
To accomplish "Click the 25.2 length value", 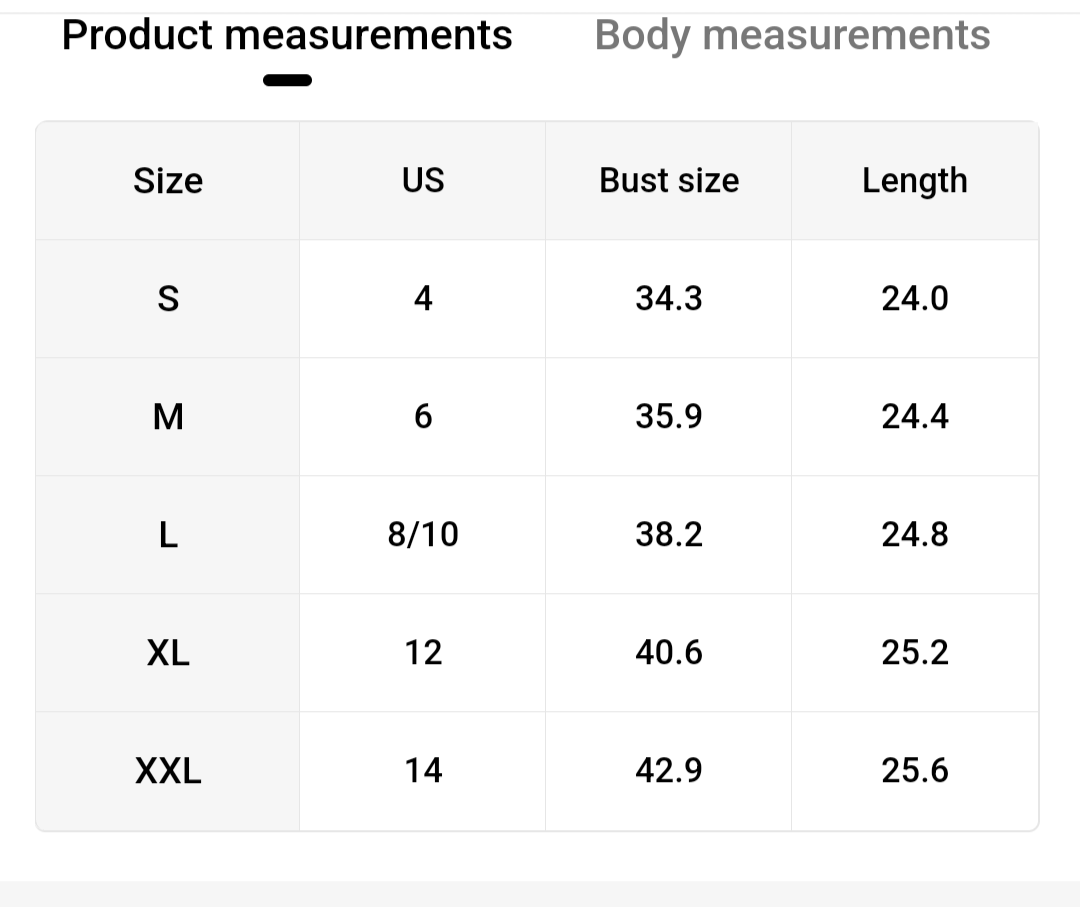I will [915, 653].
